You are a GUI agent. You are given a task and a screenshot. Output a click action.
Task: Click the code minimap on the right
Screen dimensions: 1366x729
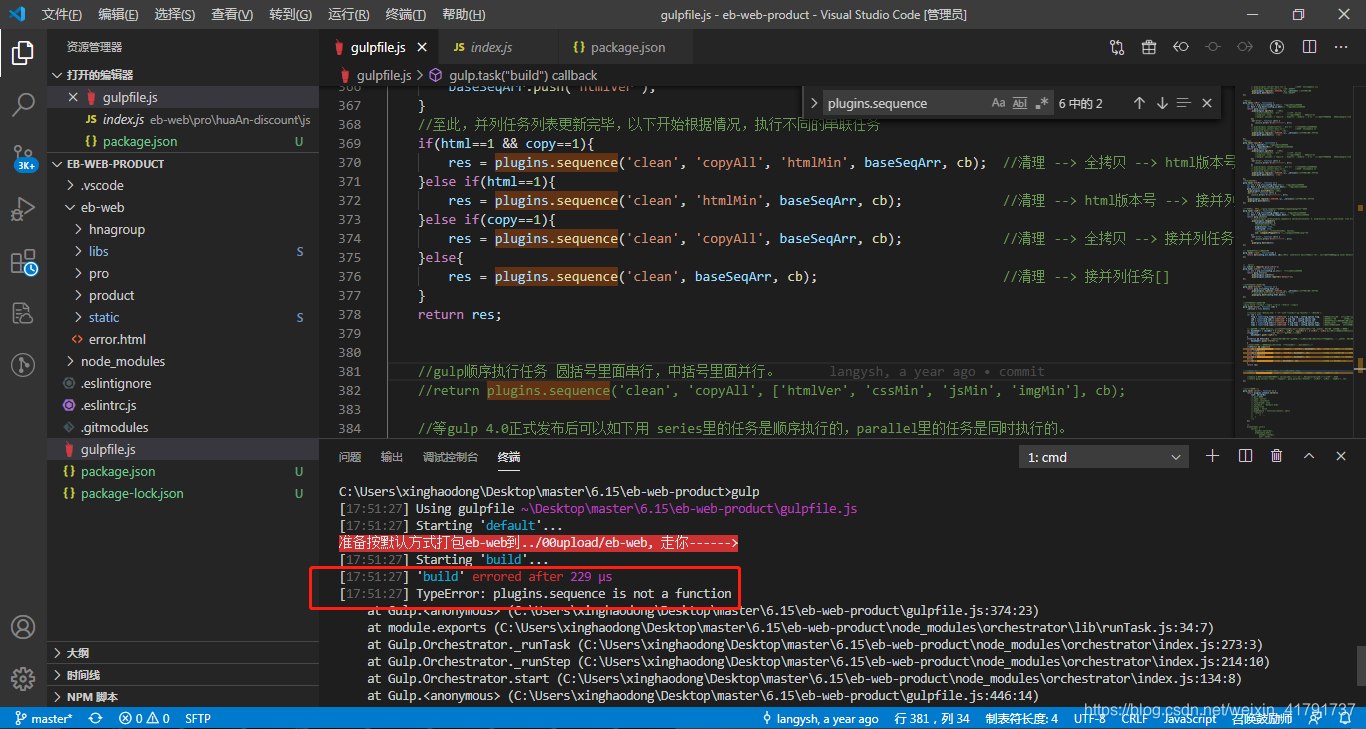click(1294, 260)
